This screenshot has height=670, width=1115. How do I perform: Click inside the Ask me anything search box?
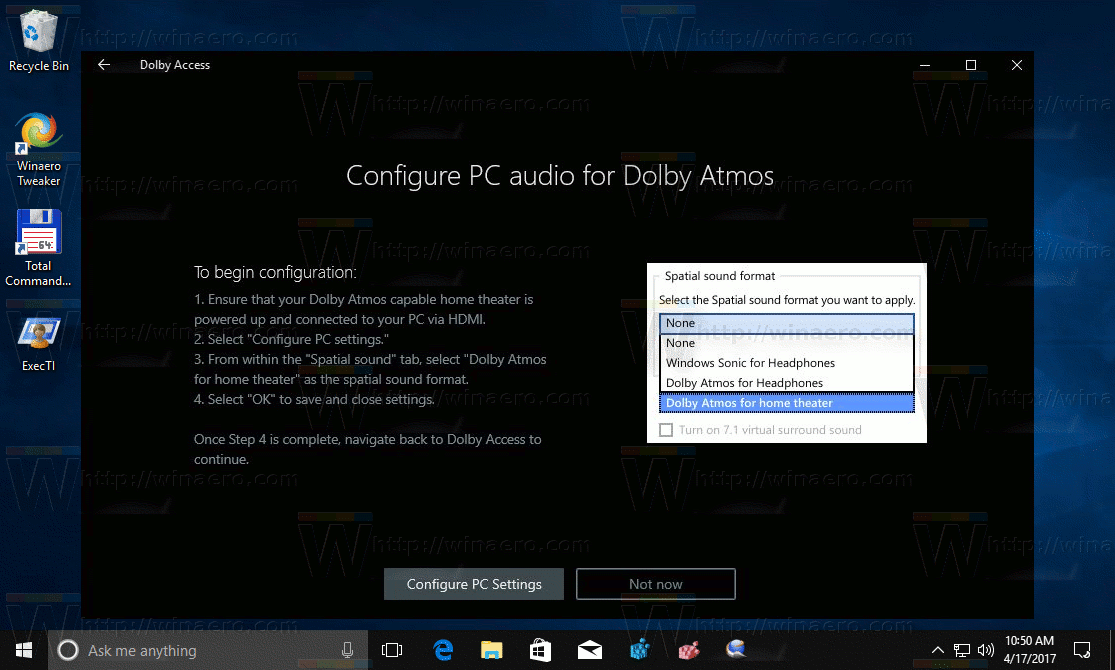pos(200,650)
